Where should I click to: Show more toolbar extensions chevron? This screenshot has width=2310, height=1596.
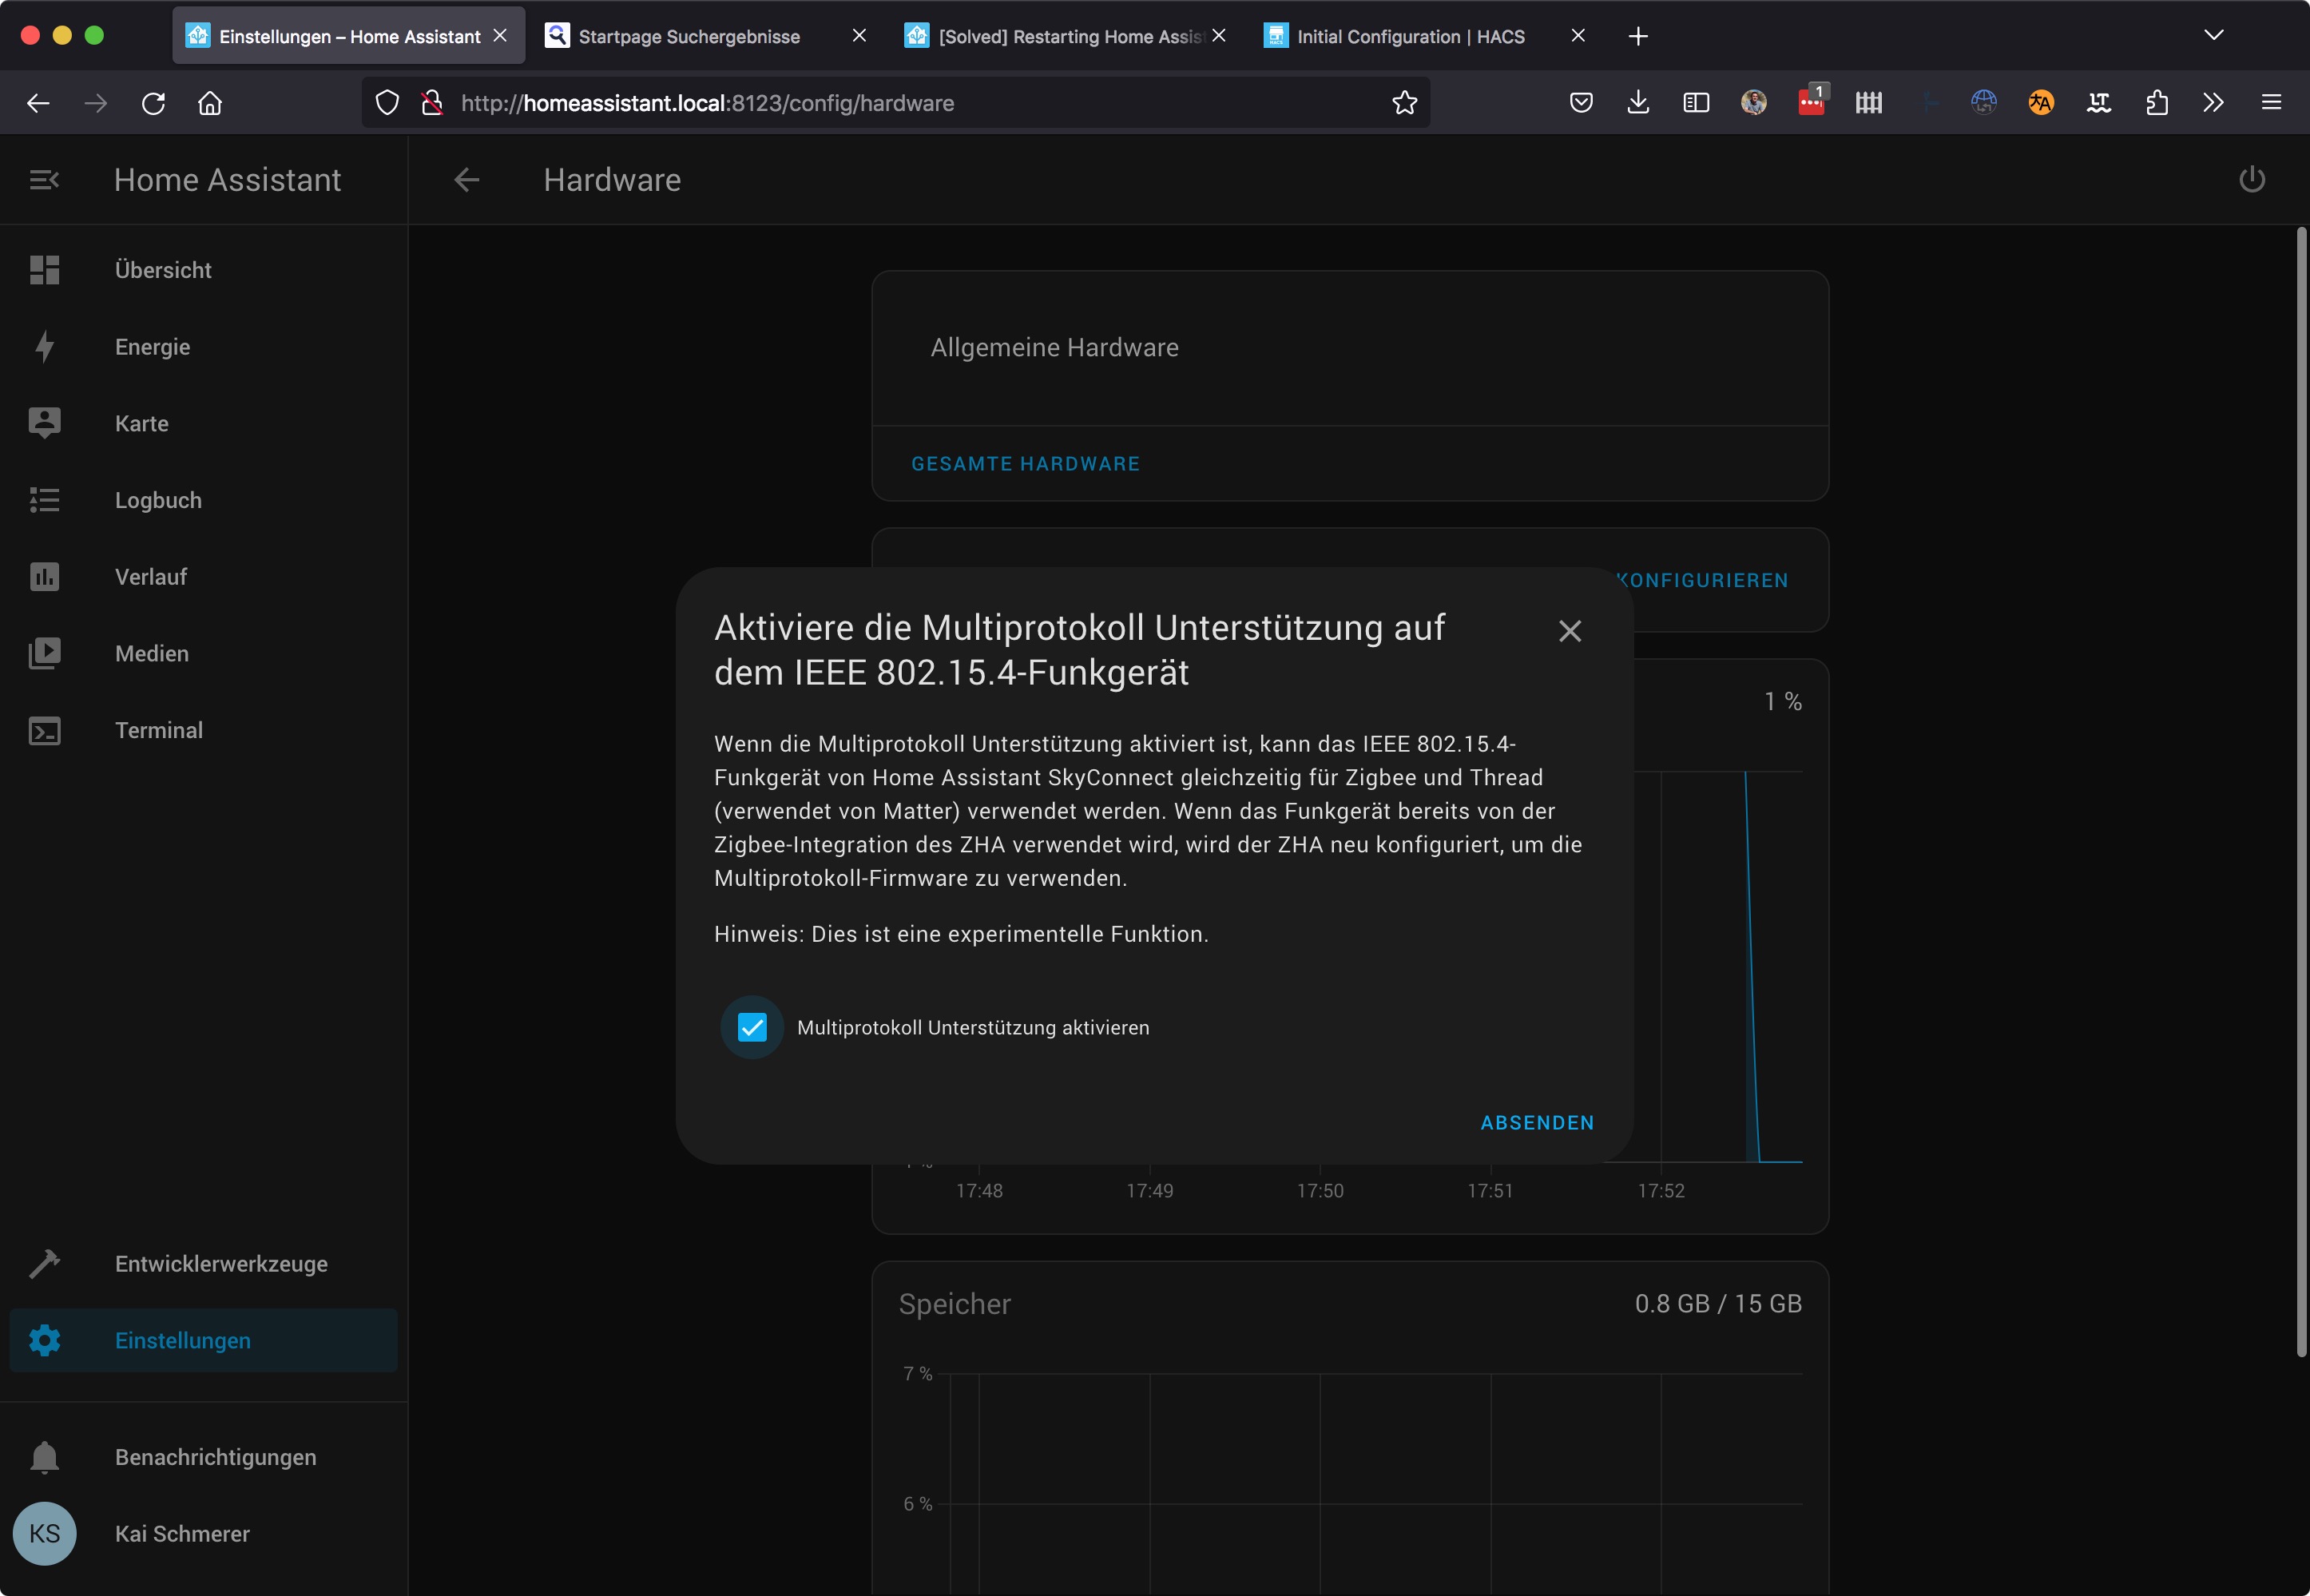coord(2213,103)
